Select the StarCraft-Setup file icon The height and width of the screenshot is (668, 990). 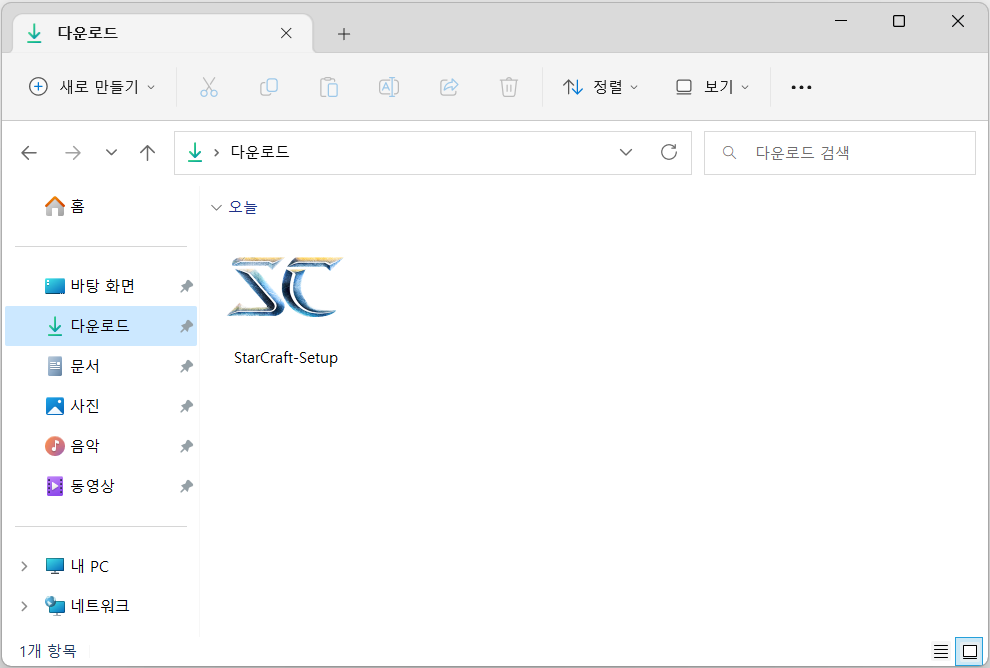285,287
